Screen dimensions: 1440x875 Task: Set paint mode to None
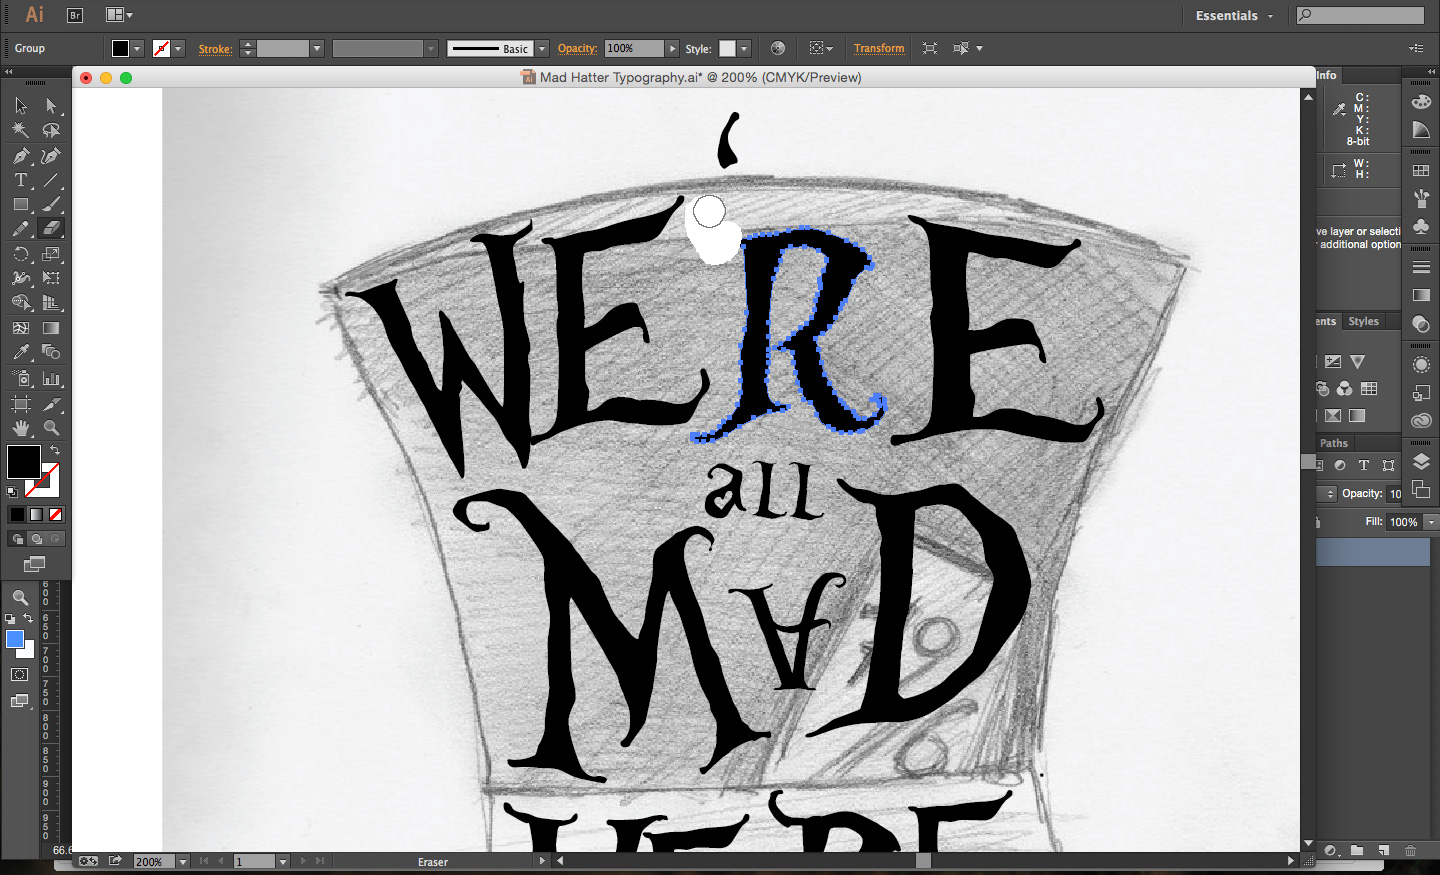56,514
